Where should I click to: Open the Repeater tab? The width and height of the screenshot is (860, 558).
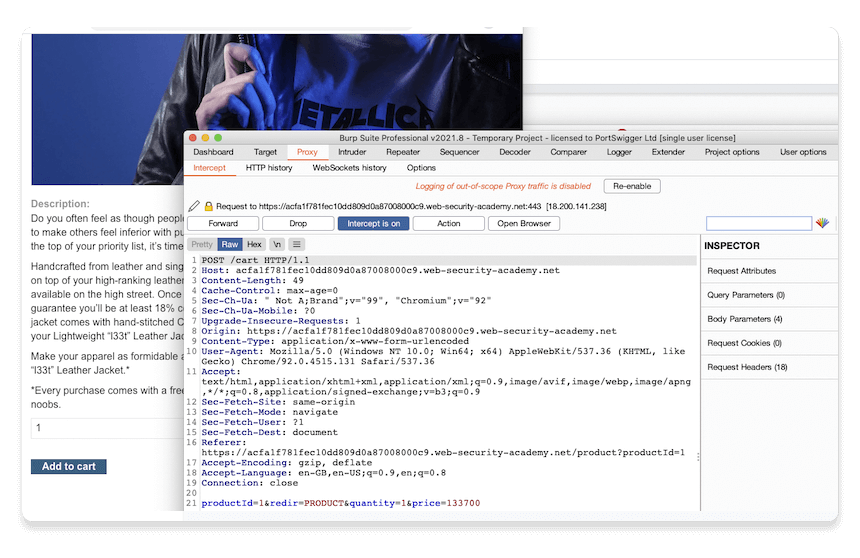pos(403,152)
